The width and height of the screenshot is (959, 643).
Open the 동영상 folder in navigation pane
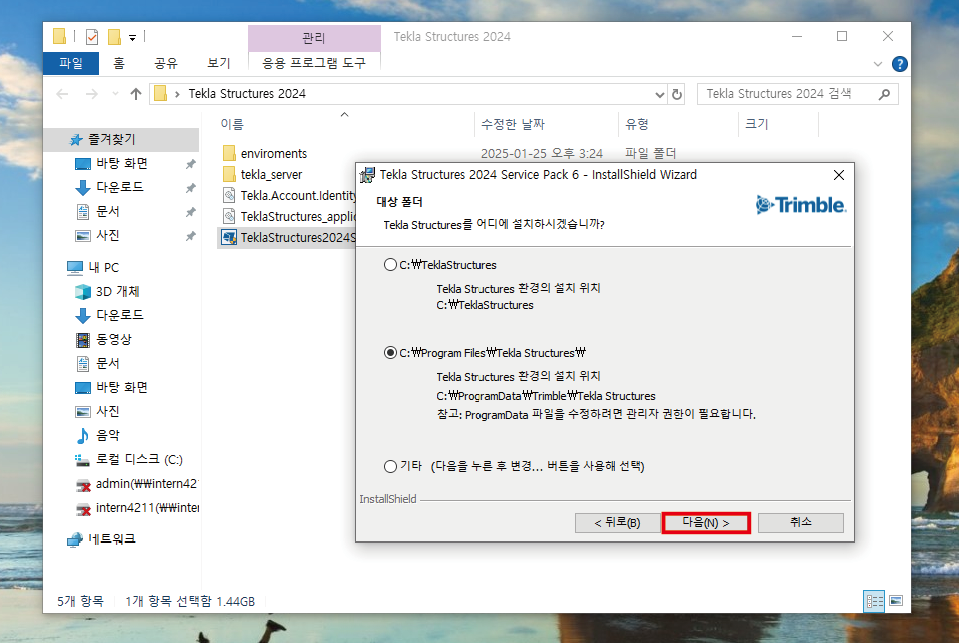pos(113,340)
